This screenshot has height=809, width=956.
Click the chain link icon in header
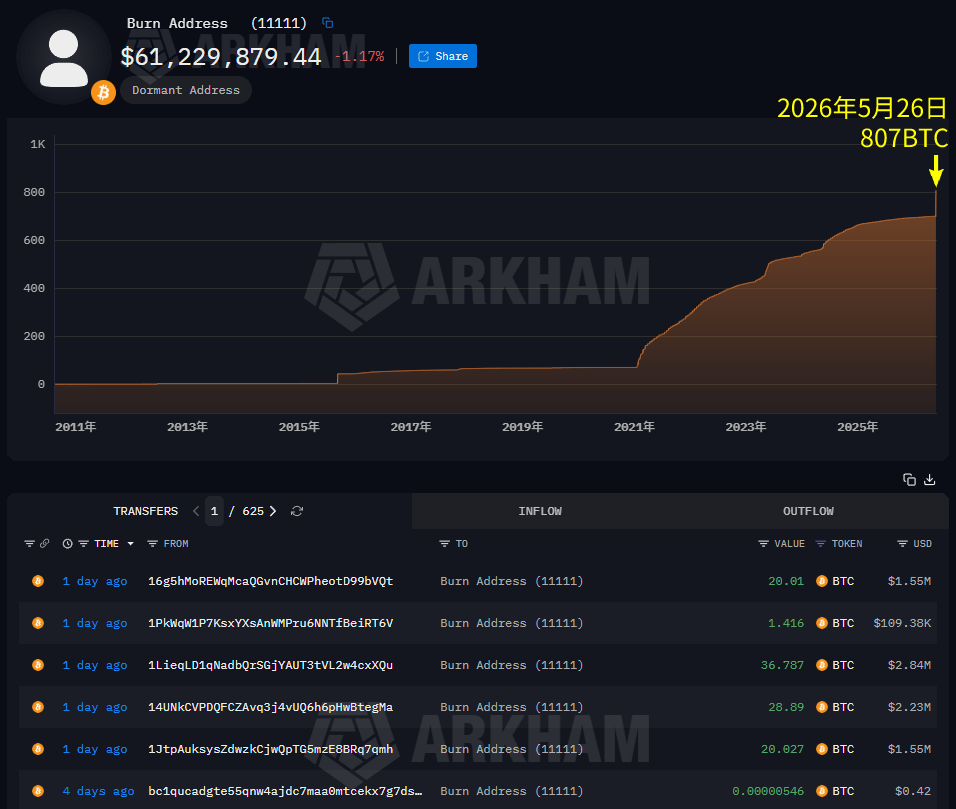(x=45, y=543)
